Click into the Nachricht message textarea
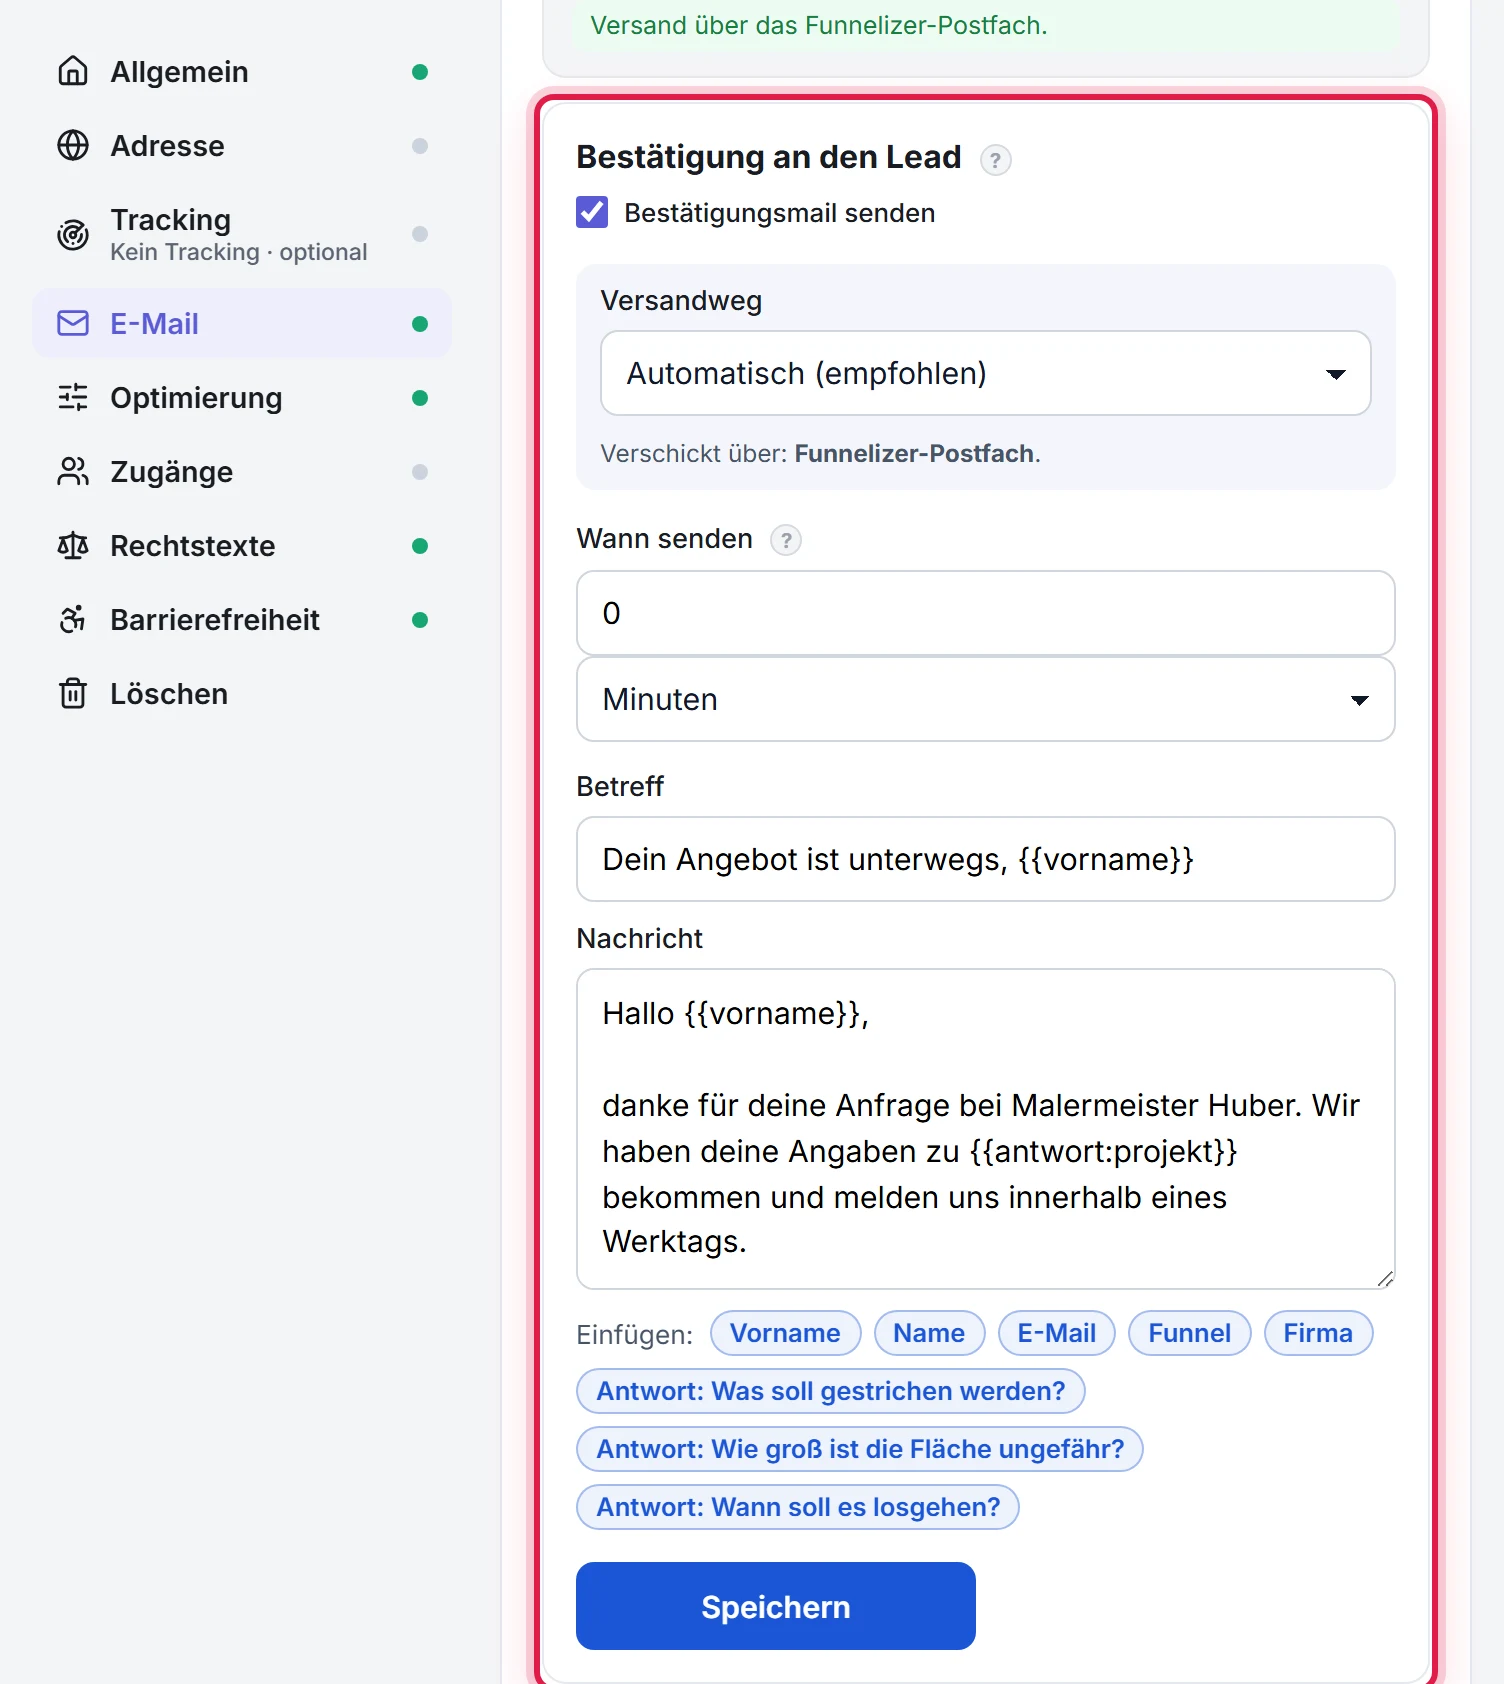 (x=985, y=1129)
